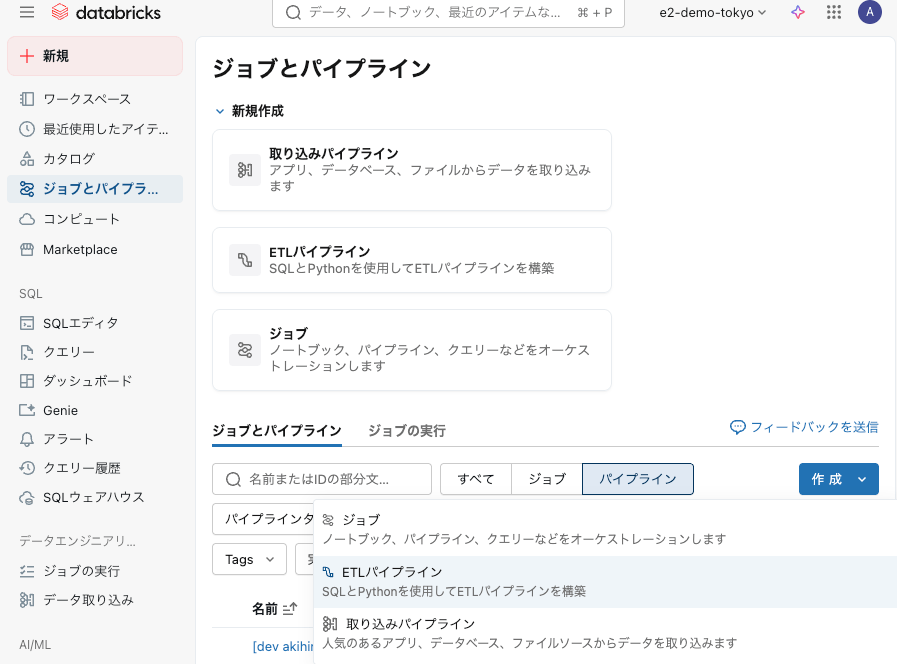
Task: Click the 取り込みパイプライン creation card
Action: pos(411,170)
